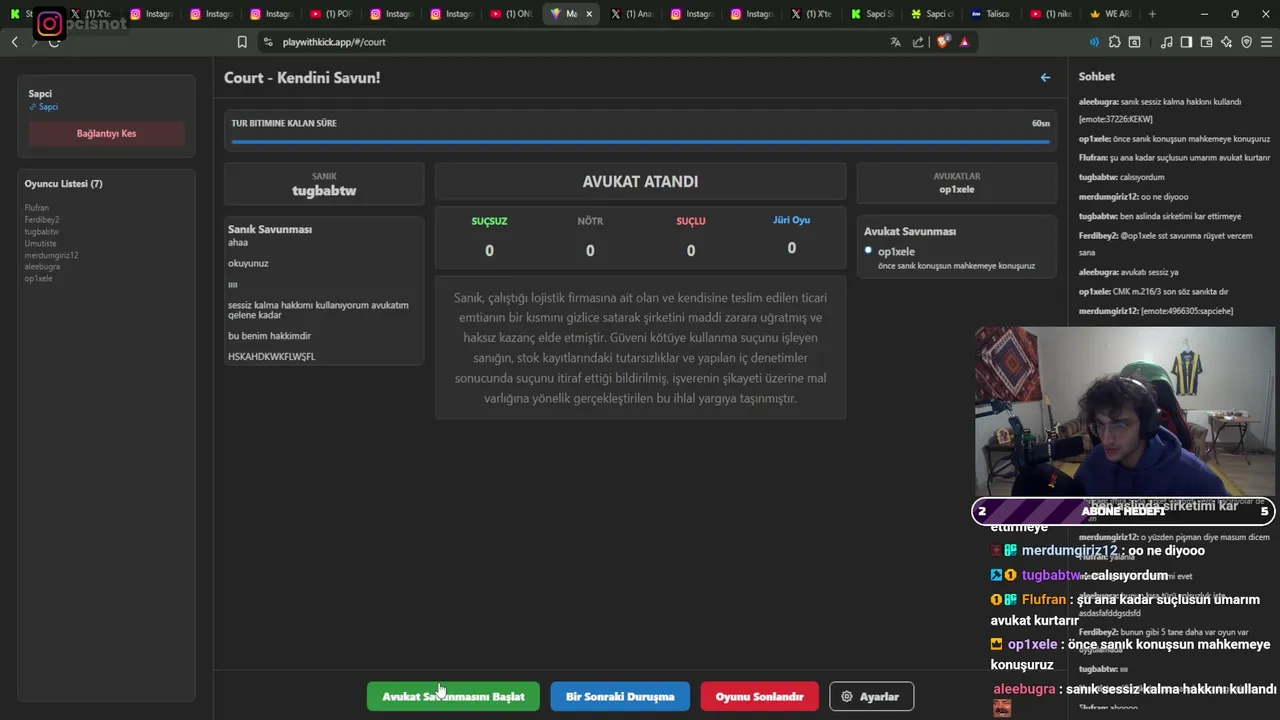This screenshot has width=1280, height=720.
Task: Open the Brave VPN shield icon
Action: 1246,42
